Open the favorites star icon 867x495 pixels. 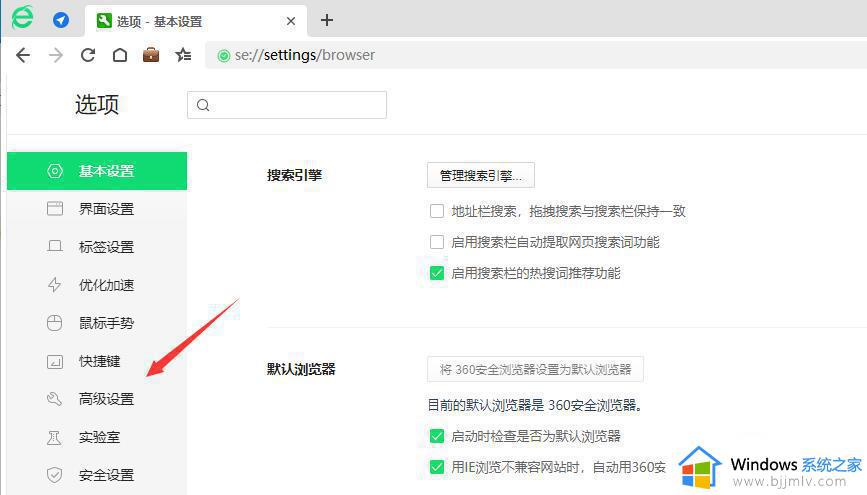pyautogui.click(x=183, y=55)
